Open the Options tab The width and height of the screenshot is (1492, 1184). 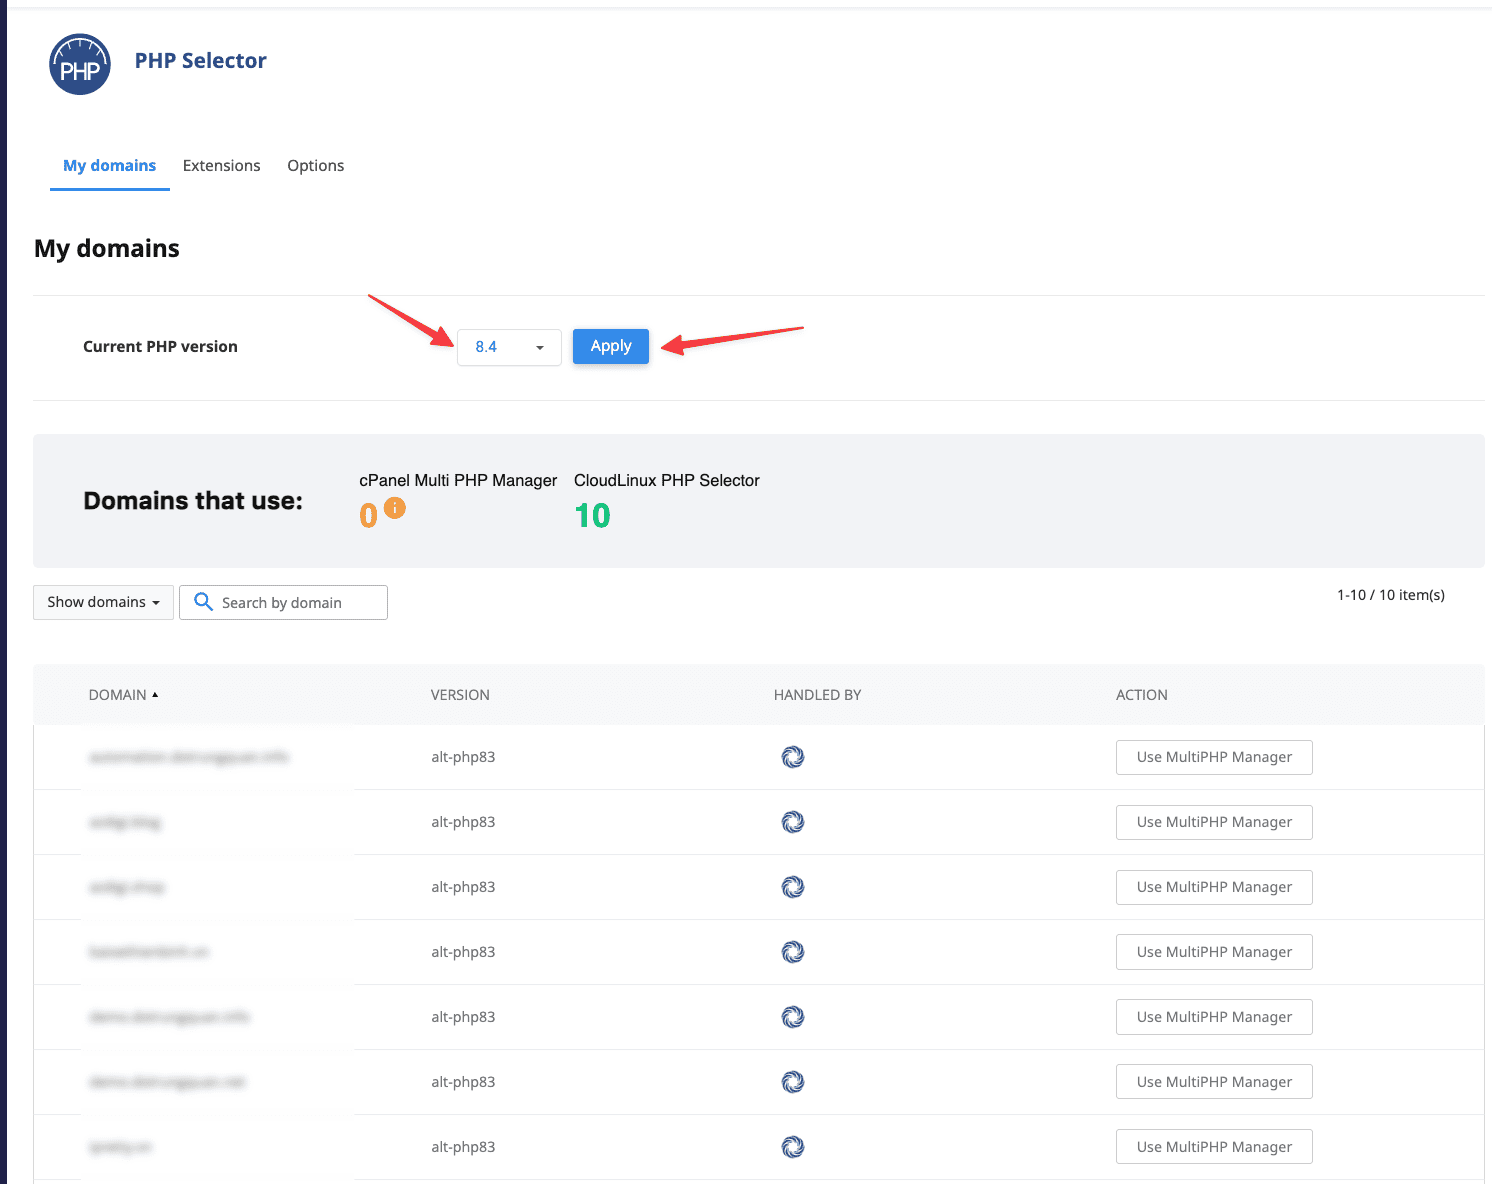click(x=315, y=166)
